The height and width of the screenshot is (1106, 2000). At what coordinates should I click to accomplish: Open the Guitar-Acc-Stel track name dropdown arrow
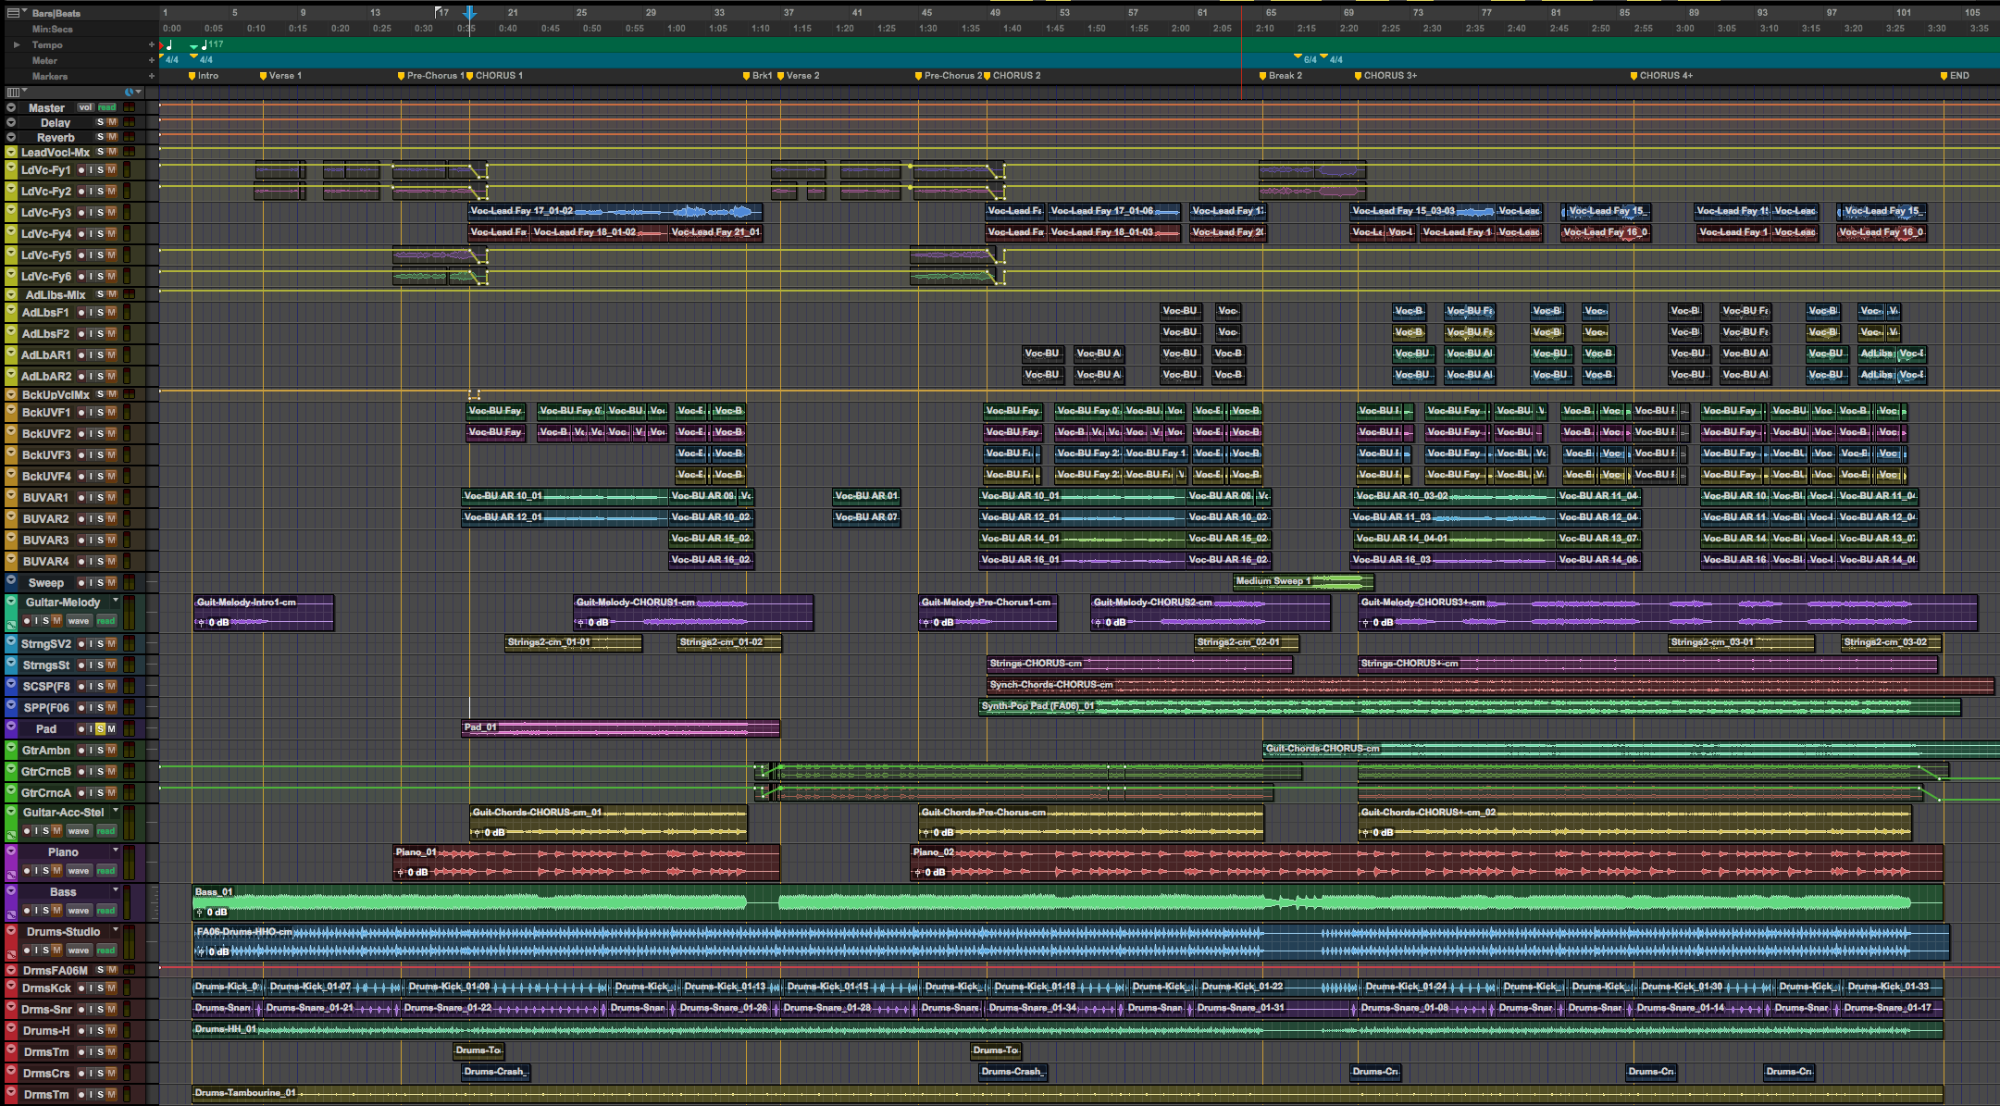tap(116, 811)
